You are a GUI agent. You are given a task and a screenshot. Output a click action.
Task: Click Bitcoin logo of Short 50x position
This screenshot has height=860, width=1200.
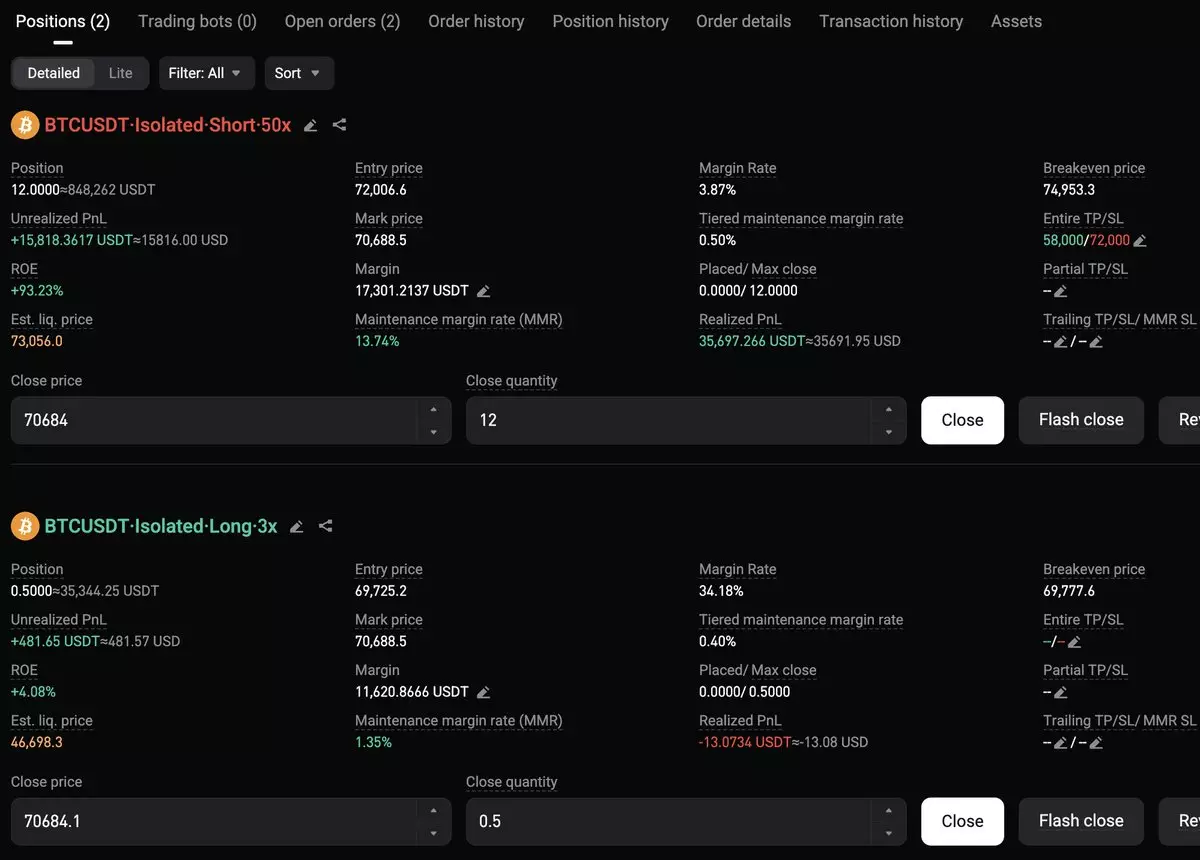pos(25,125)
